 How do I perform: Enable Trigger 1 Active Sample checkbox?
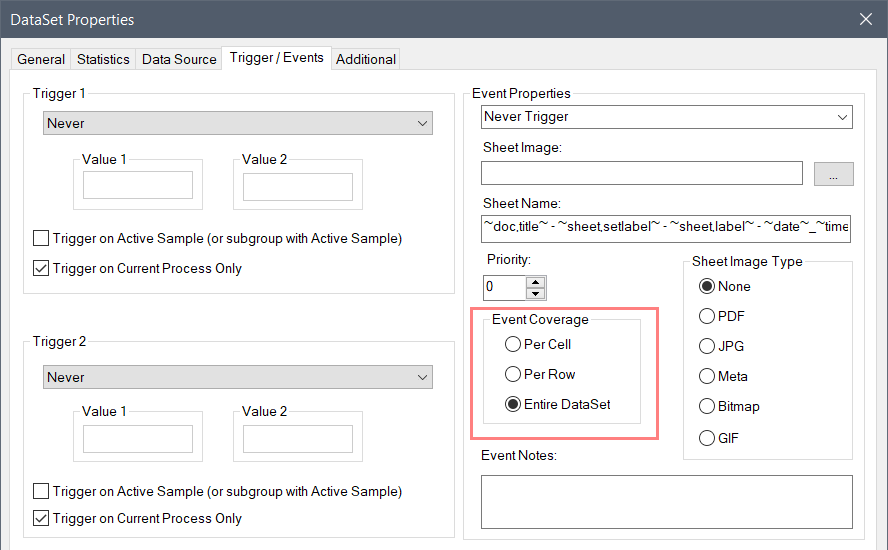click(41, 239)
